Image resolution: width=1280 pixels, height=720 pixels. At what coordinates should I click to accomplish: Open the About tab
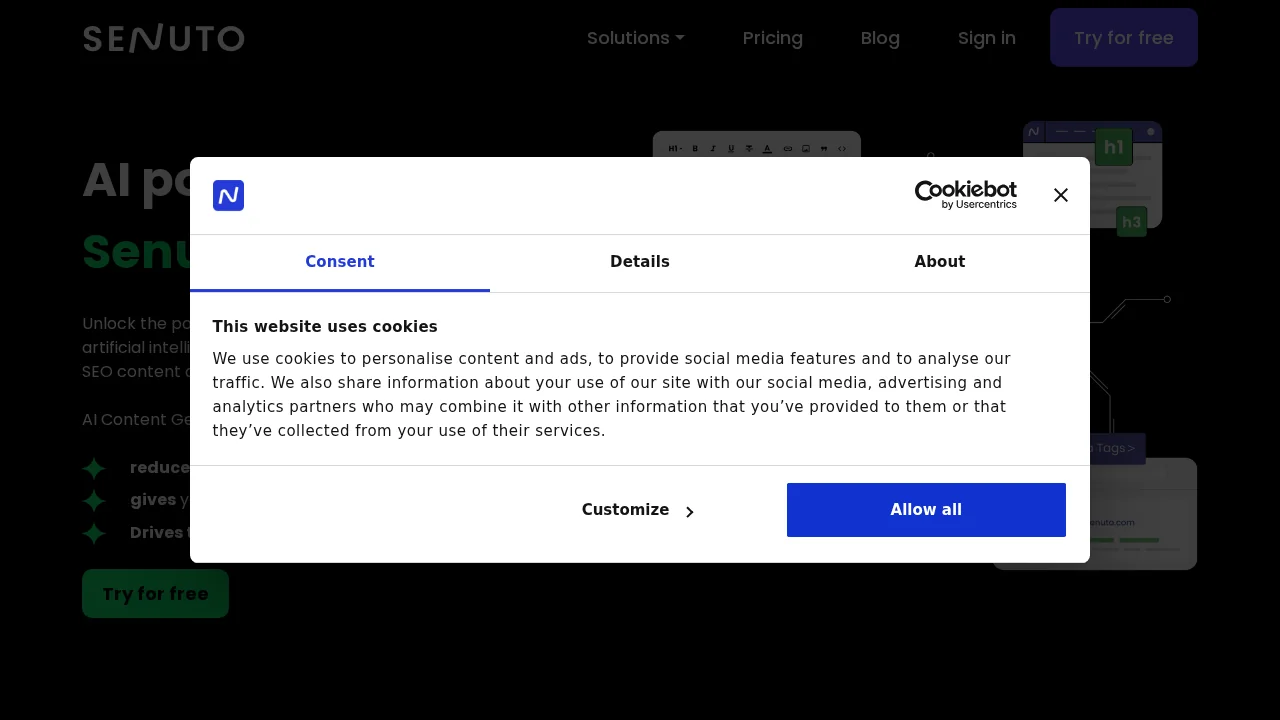[939, 262]
